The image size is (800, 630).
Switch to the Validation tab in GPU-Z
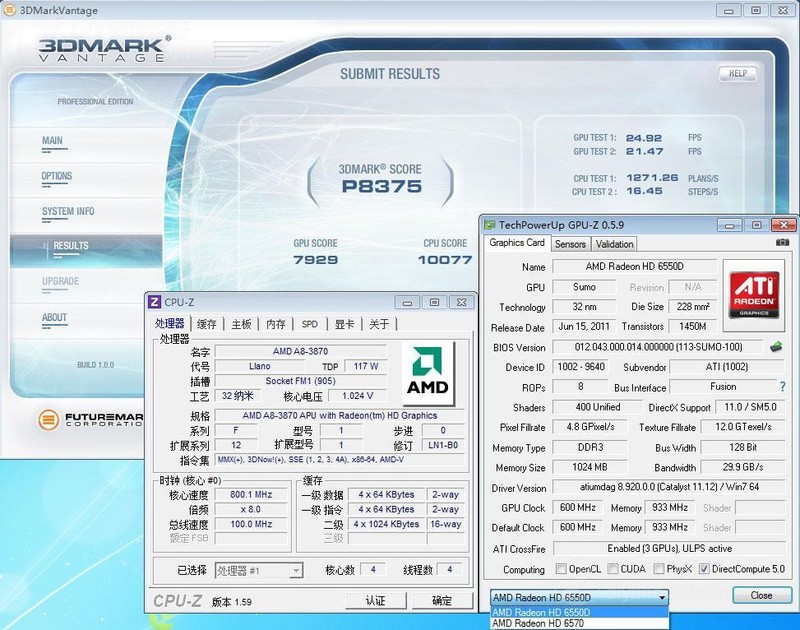pos(614,244)
